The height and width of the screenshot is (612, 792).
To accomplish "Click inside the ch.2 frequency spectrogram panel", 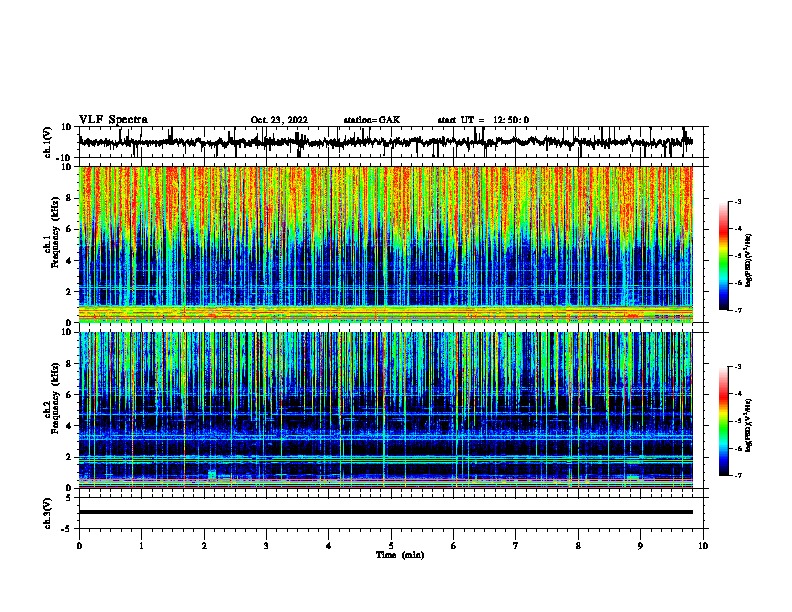I will point(390,410).
